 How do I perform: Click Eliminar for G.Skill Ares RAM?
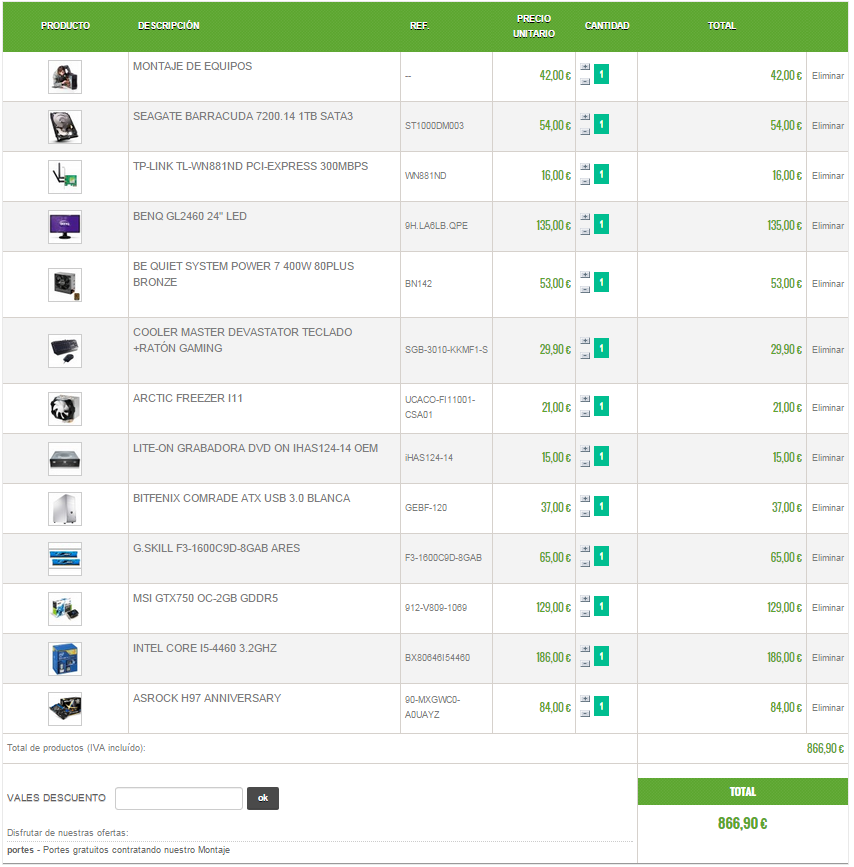[827, 558]
